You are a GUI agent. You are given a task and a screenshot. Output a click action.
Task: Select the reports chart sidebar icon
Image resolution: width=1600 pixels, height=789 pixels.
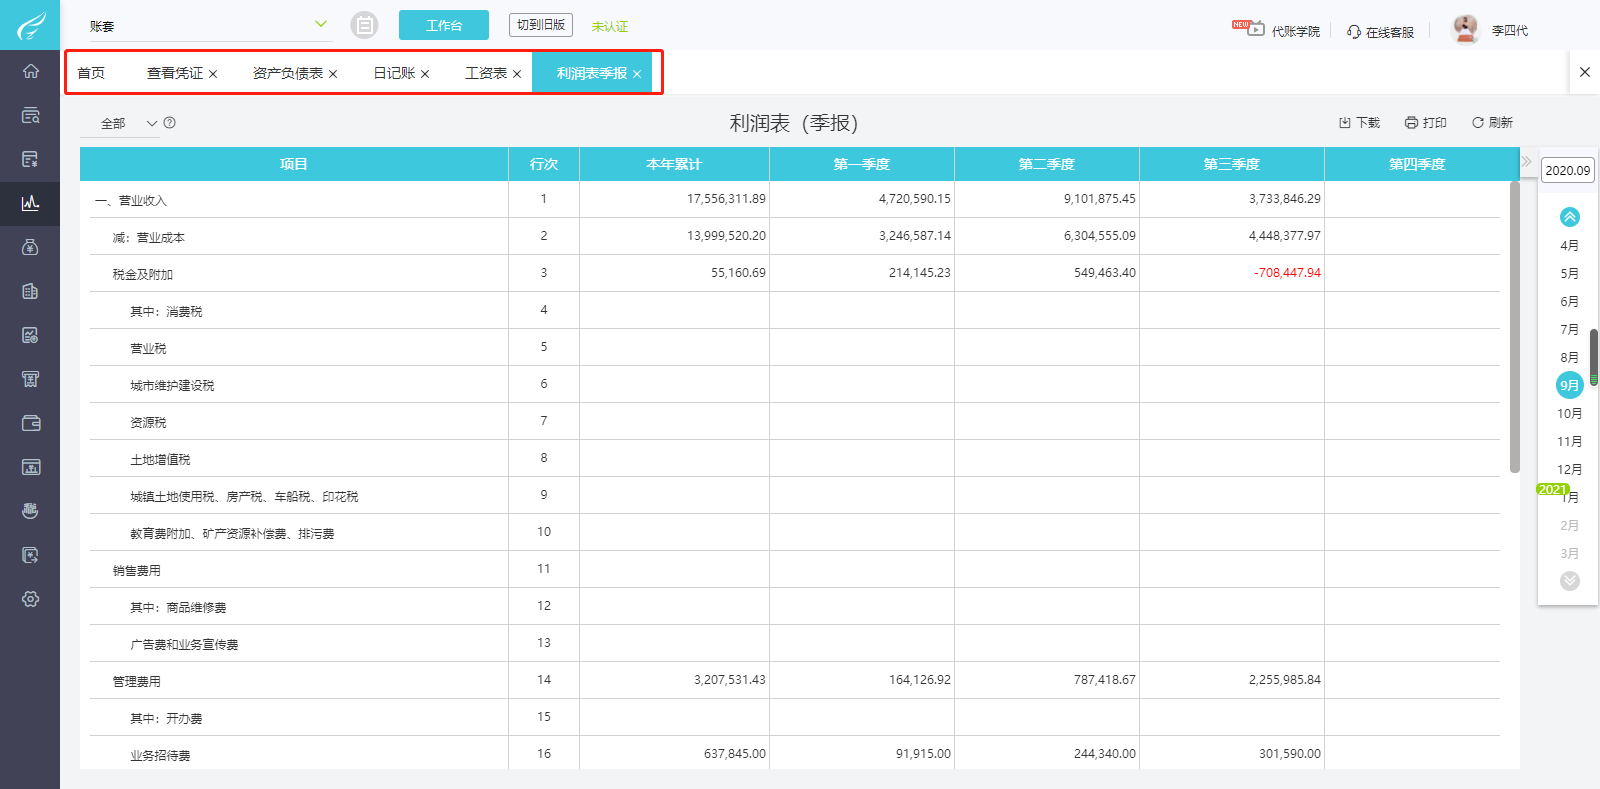click(30, 203)
